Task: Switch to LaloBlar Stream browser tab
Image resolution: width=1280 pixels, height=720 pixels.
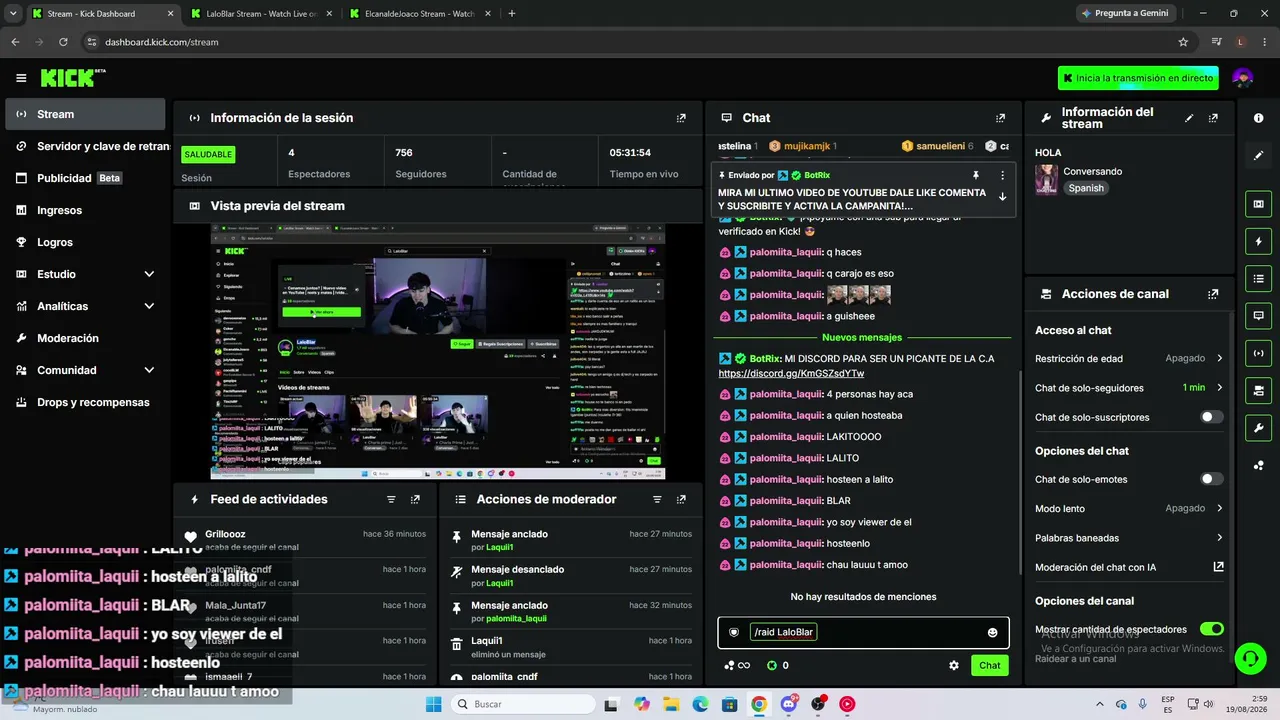Action: tap(262, 14)
